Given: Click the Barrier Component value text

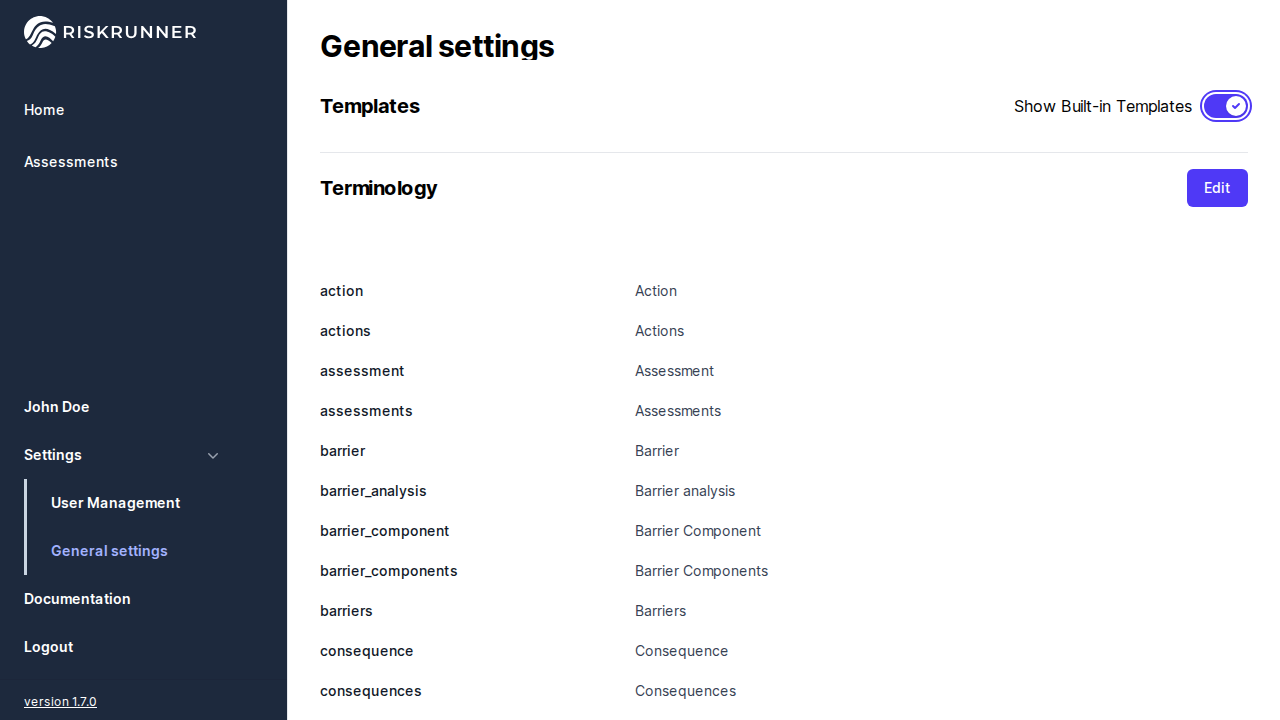Looking at the screenshot, I should click(698, 531).
